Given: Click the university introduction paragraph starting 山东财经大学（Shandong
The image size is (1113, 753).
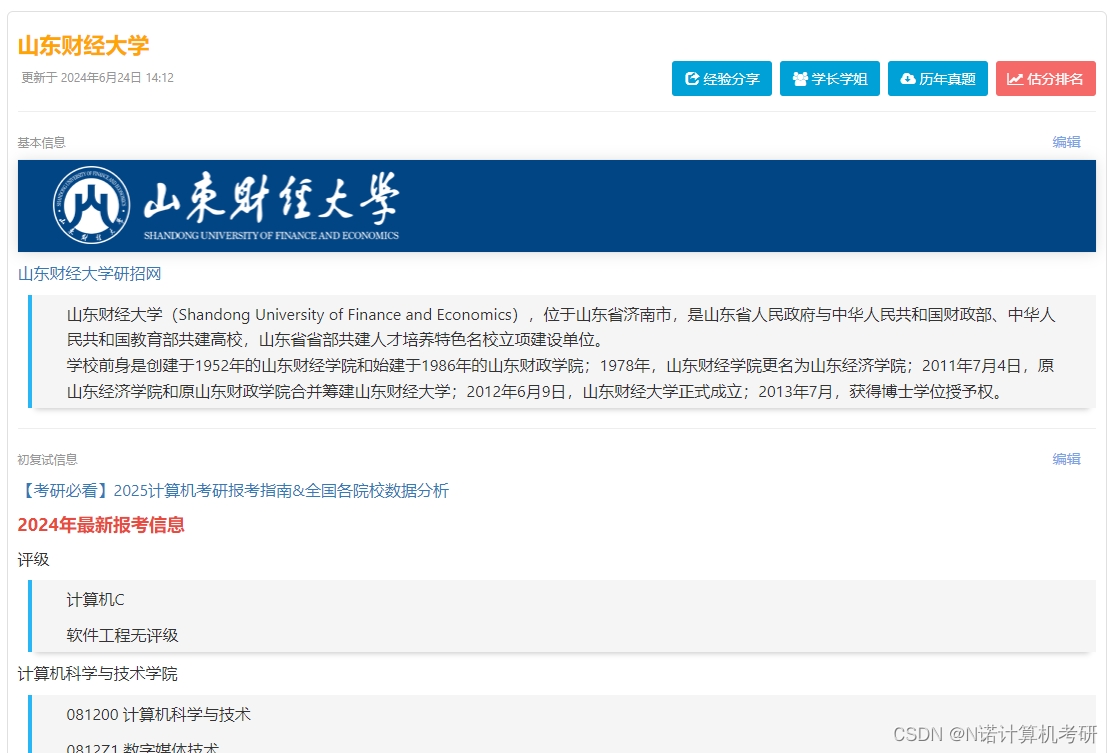Looking at the screenshot, I should [561, 327].
